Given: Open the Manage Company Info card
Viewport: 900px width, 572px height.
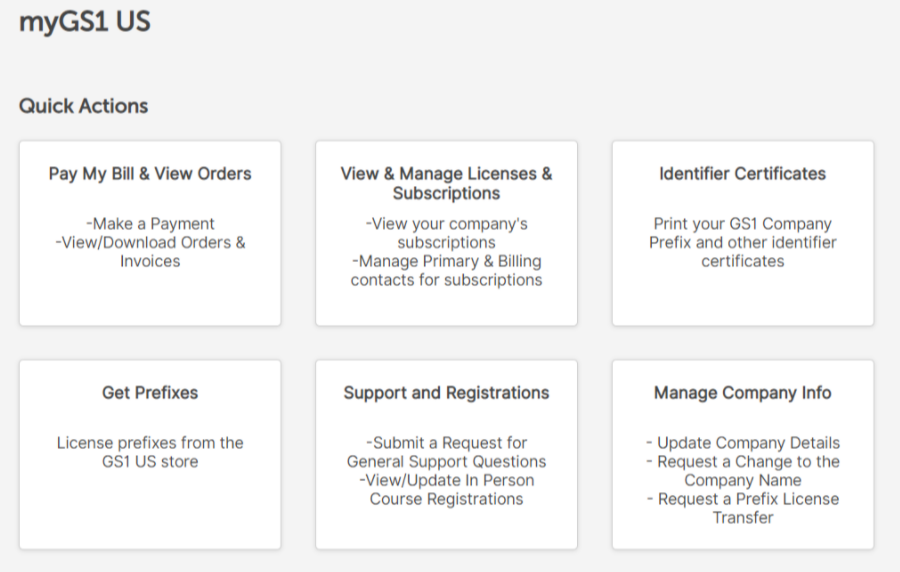Looking at the screenshot, I should tap(743, 455).
